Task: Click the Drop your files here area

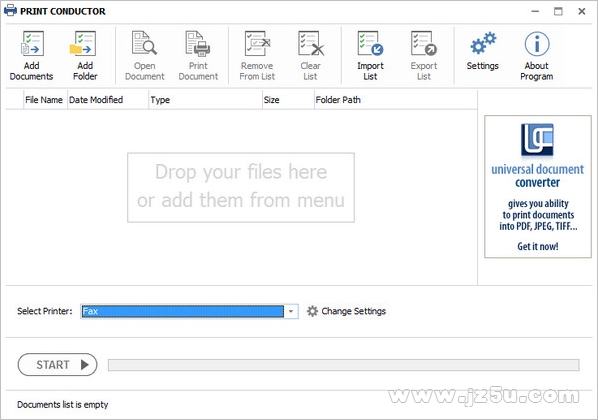Action: [241, 187]
